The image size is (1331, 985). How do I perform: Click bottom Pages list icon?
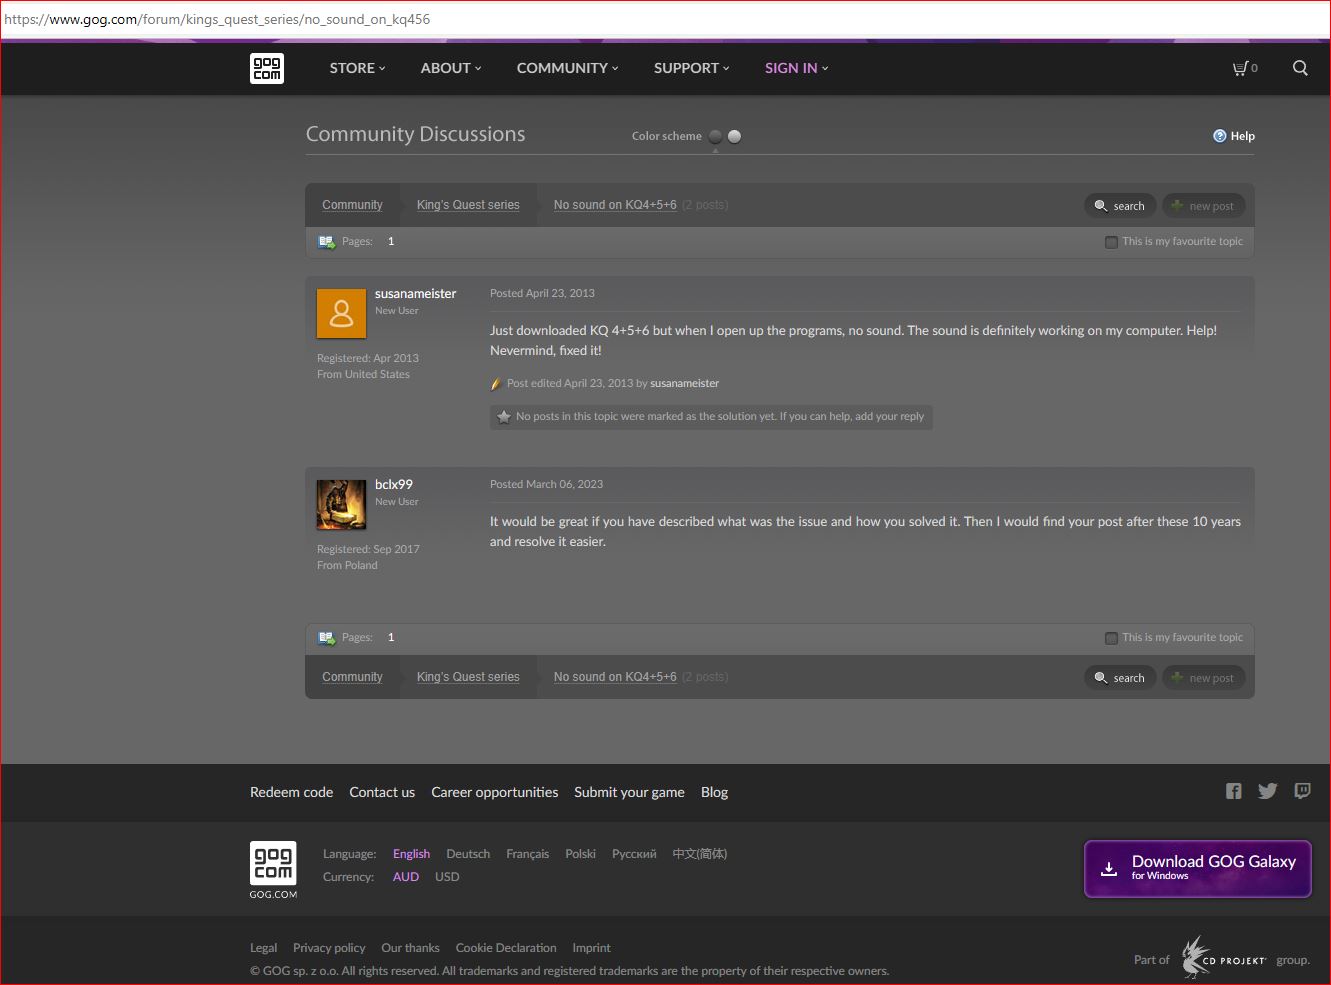coord(326,637)
